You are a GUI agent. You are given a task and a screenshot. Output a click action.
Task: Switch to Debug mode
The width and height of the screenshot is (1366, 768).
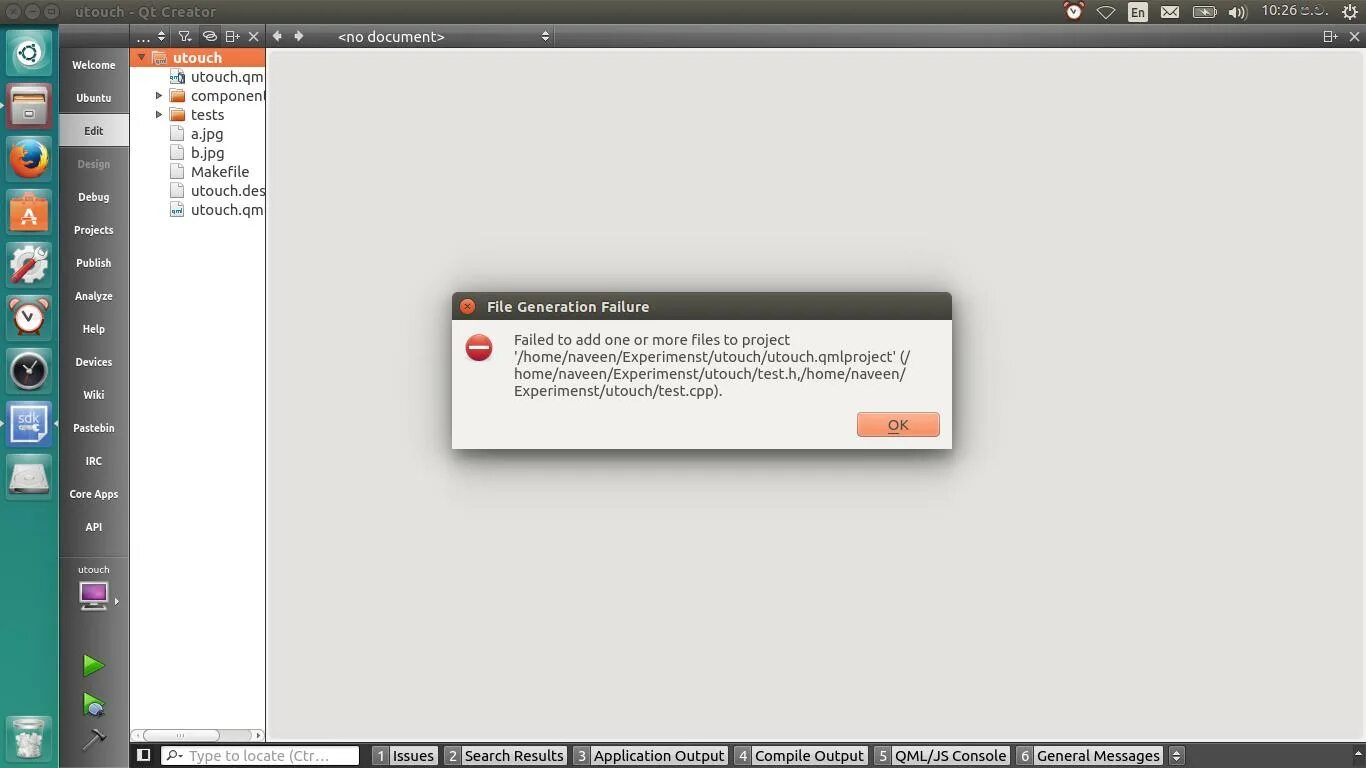pos(93,197)
